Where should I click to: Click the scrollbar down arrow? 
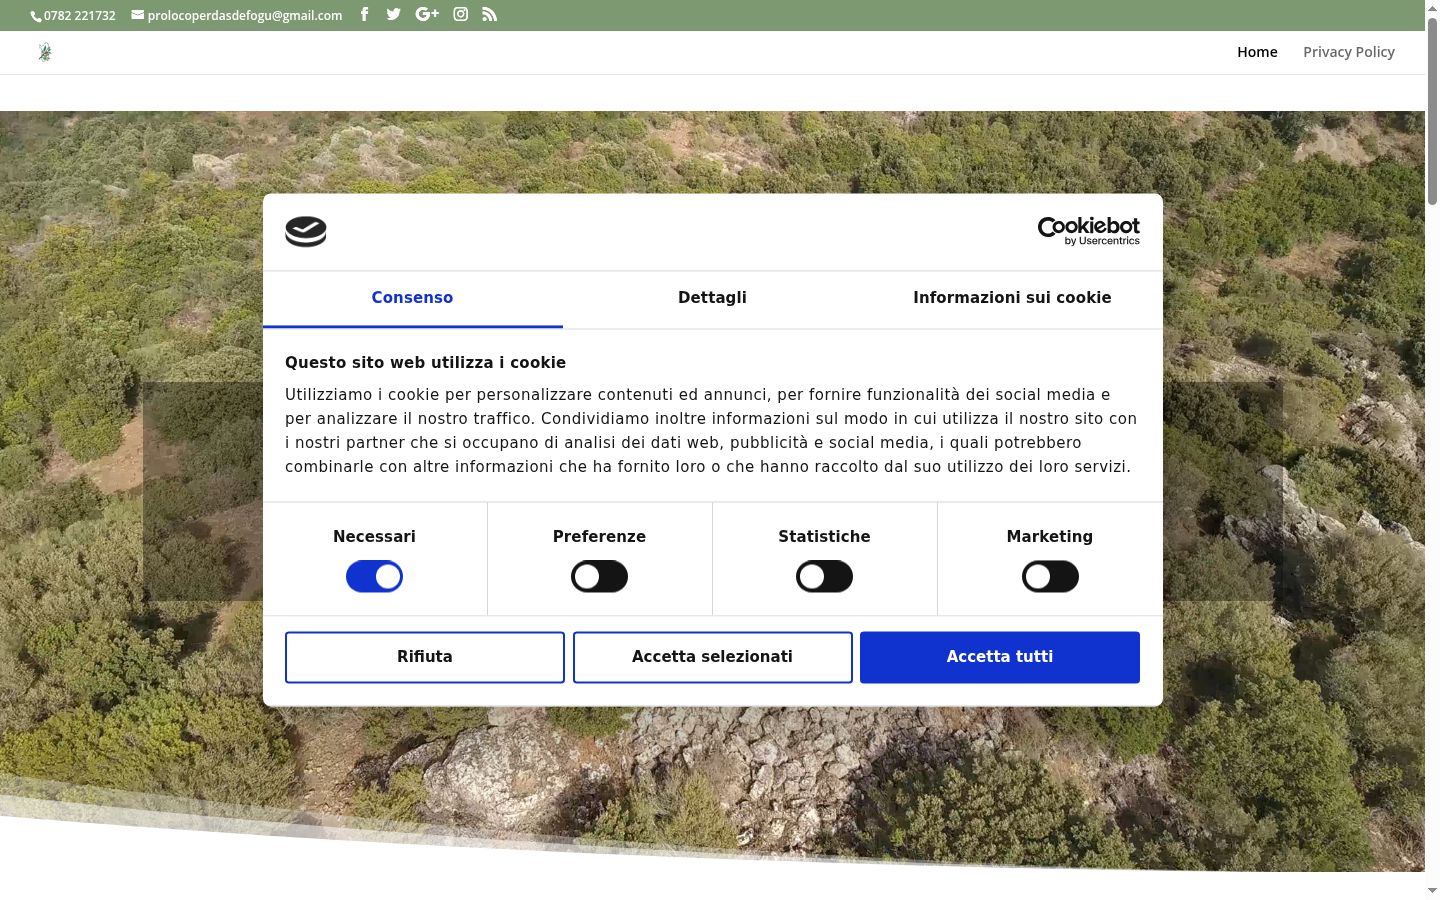(x=1432, y=890)
